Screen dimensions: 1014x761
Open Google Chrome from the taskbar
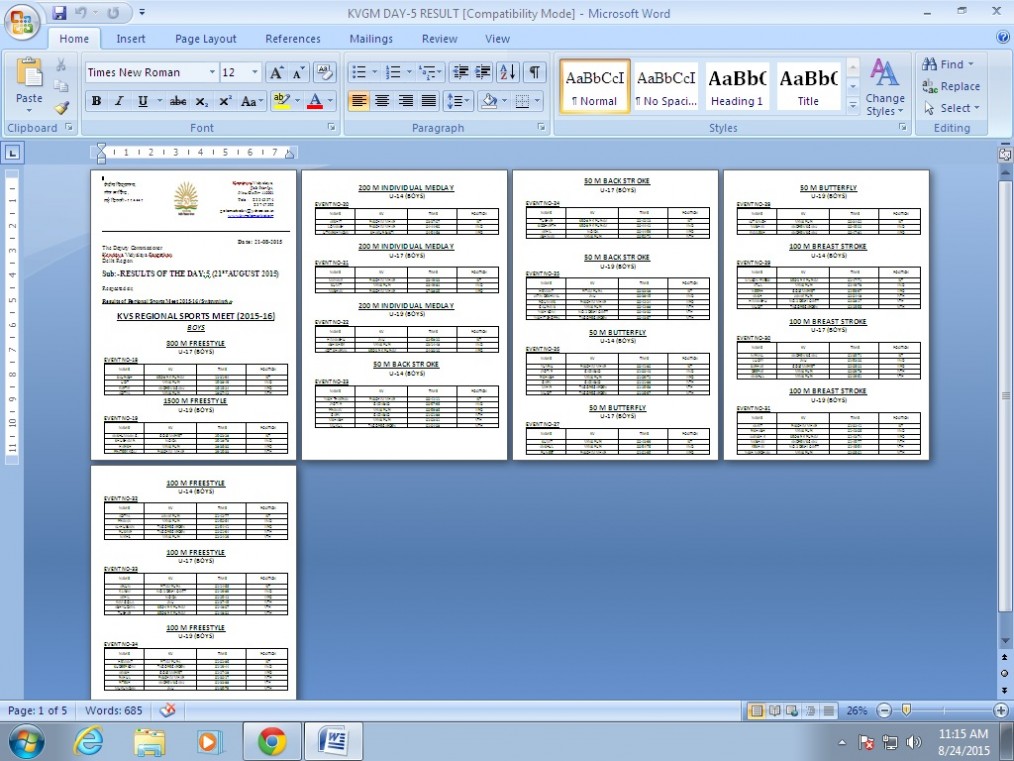click(270, 741)
